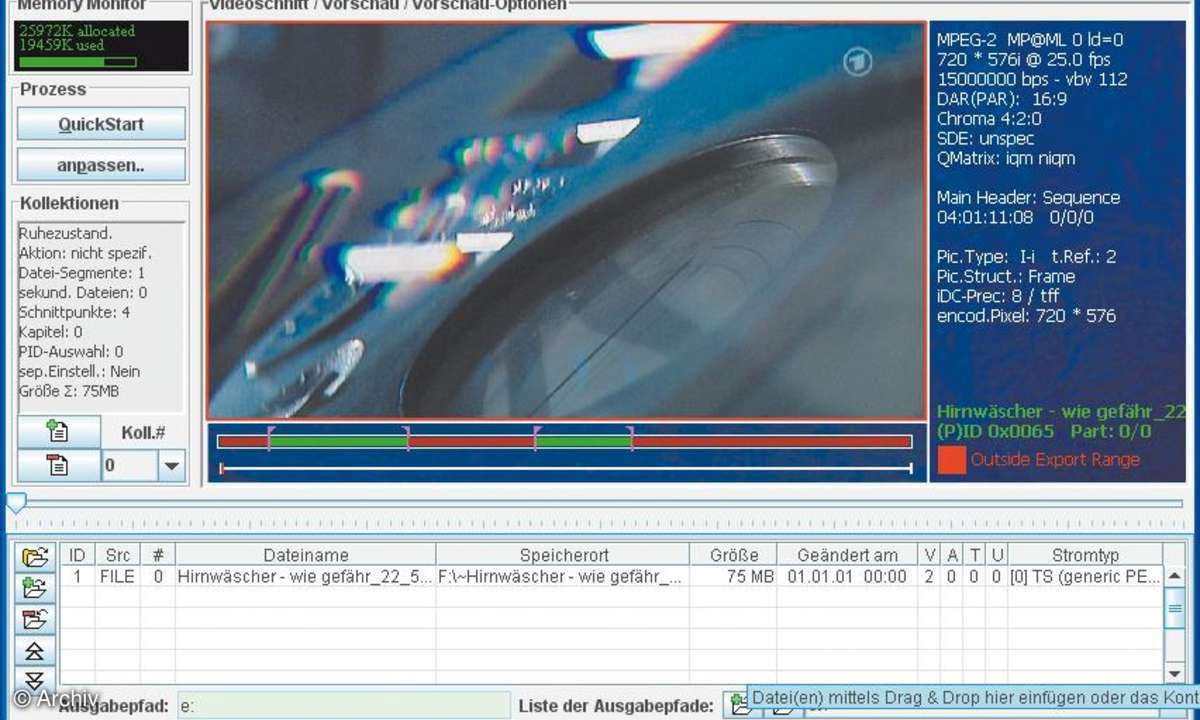Add a file via green-plus folder icon
Viewport: 1200px width, 720px height.
pos(35,588)
